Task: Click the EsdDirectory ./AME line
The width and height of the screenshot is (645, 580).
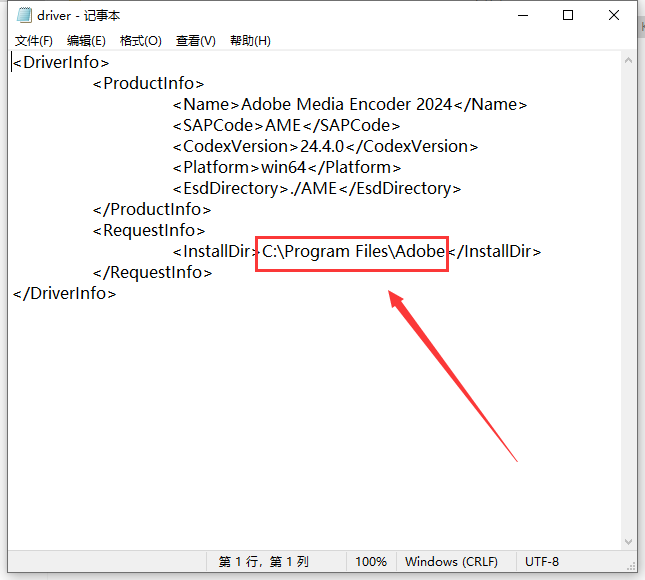Action: pos(317,188)
